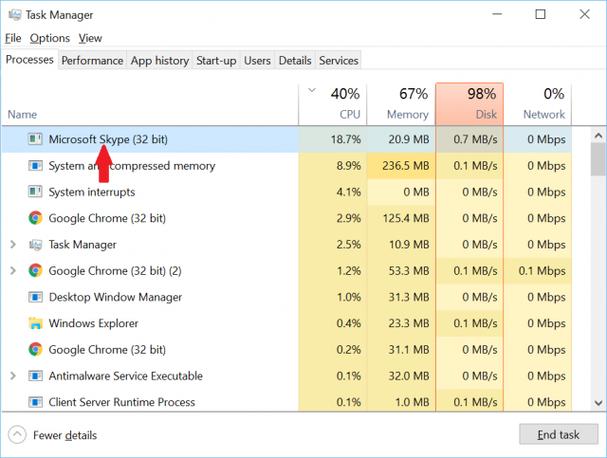Viewport: 607px width, 458px height.
Task: Click the 2.5% CPU value
Action: pos(348,245)
